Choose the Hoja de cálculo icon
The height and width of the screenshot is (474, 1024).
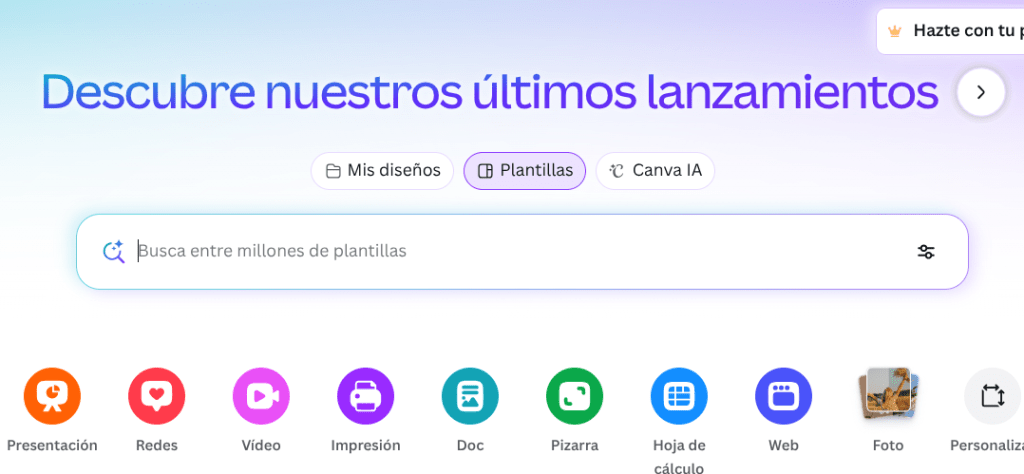pyautogui.click(x=679, y=396)
